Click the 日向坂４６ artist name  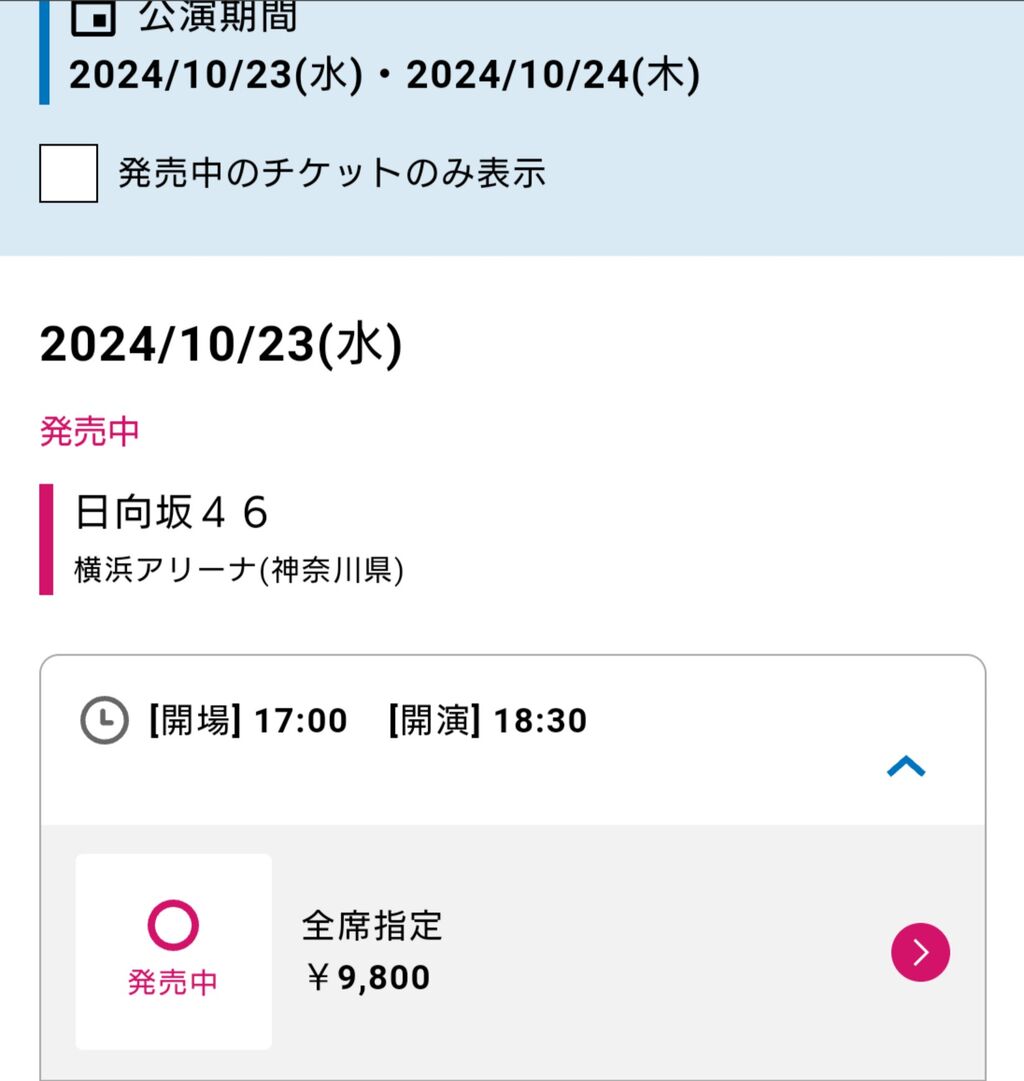tap(171, 512)
